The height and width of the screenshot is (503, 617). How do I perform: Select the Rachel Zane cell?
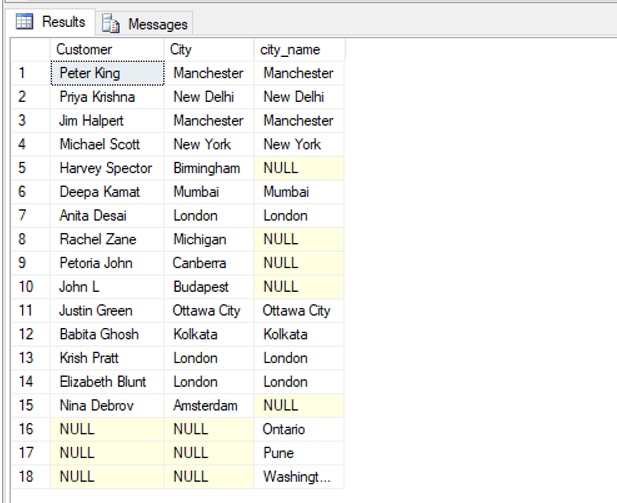(x=107, y=239)
